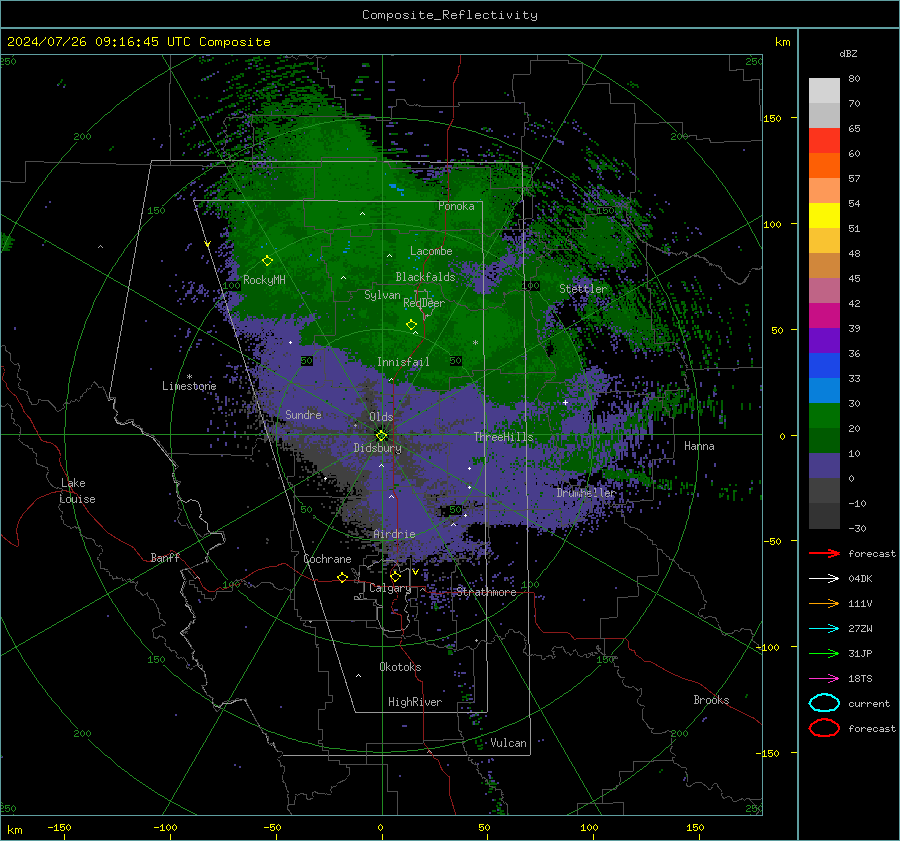Click the Lake Louise label
Screen dimensions: 900x841
pos(77,491)
